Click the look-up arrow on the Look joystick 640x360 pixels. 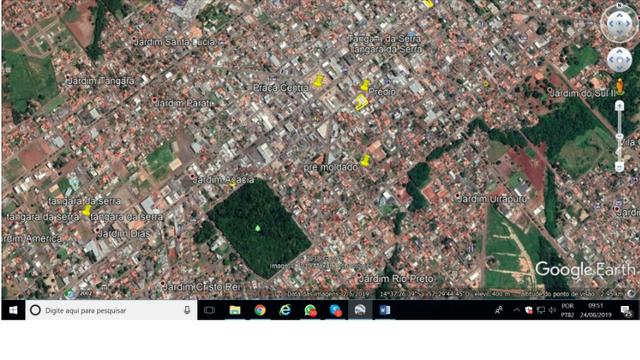619,15
